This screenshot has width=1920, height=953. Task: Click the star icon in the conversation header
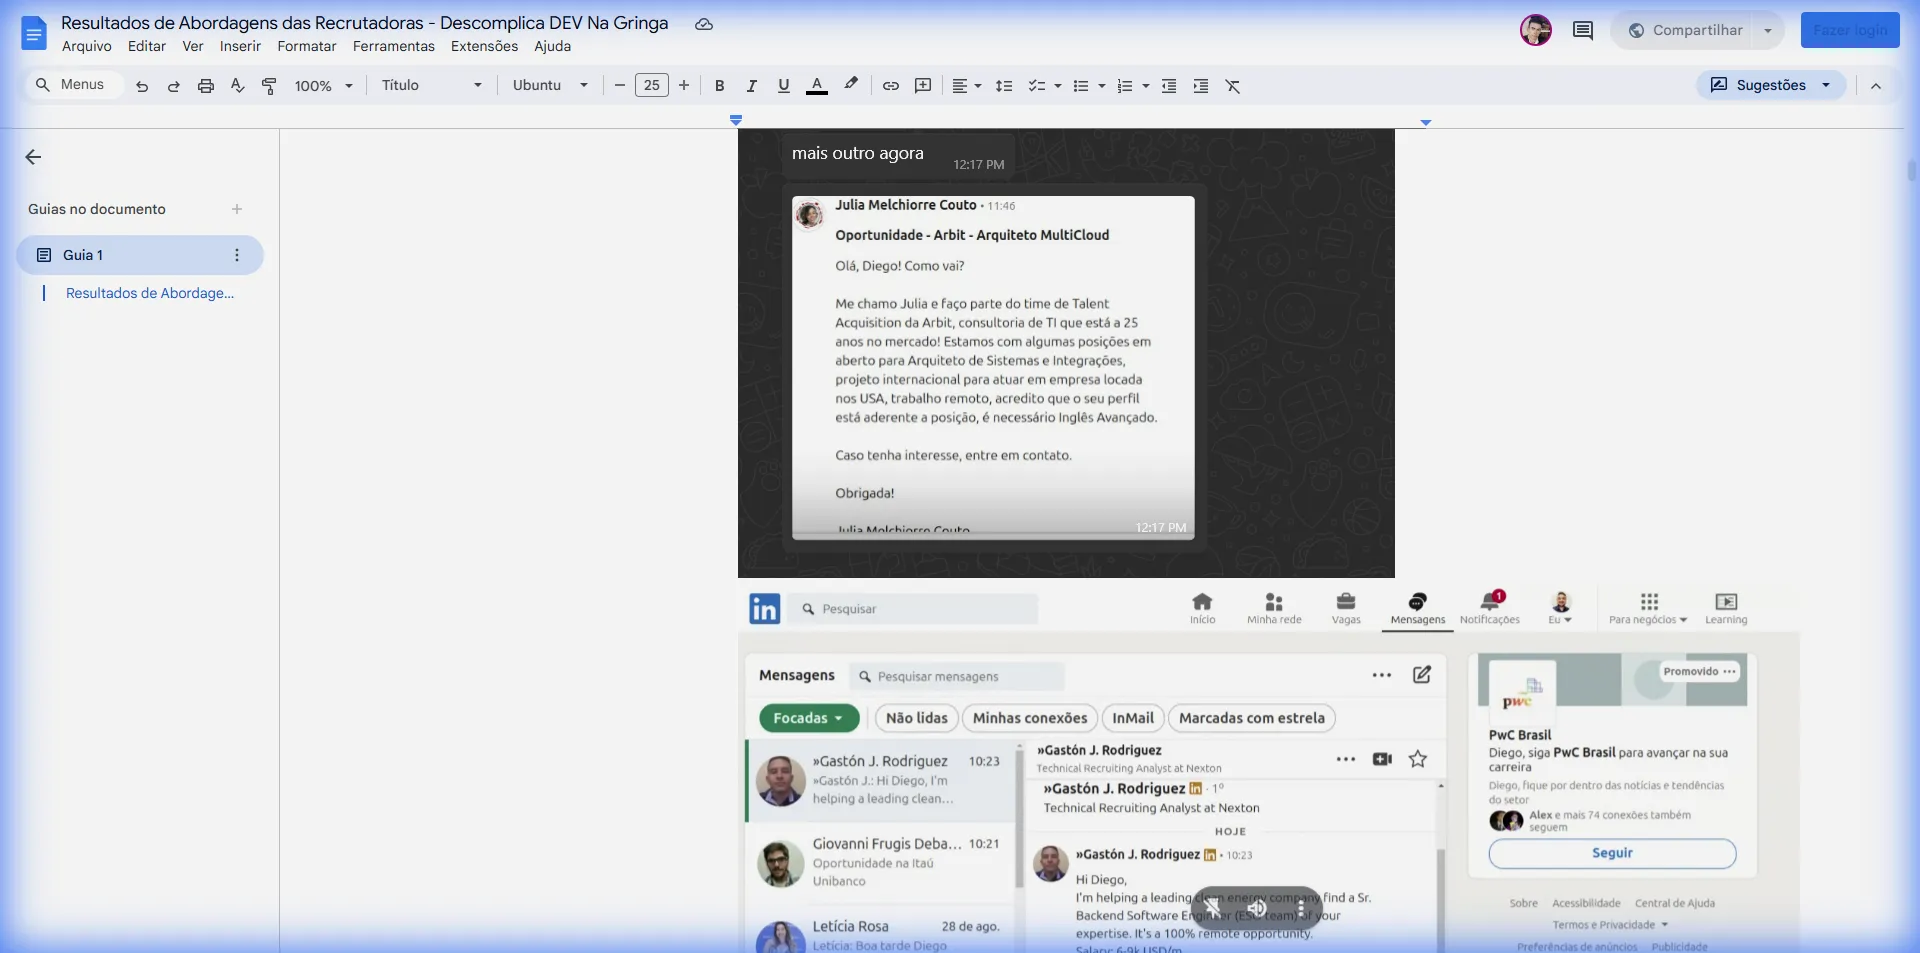tap(1418, 759)
